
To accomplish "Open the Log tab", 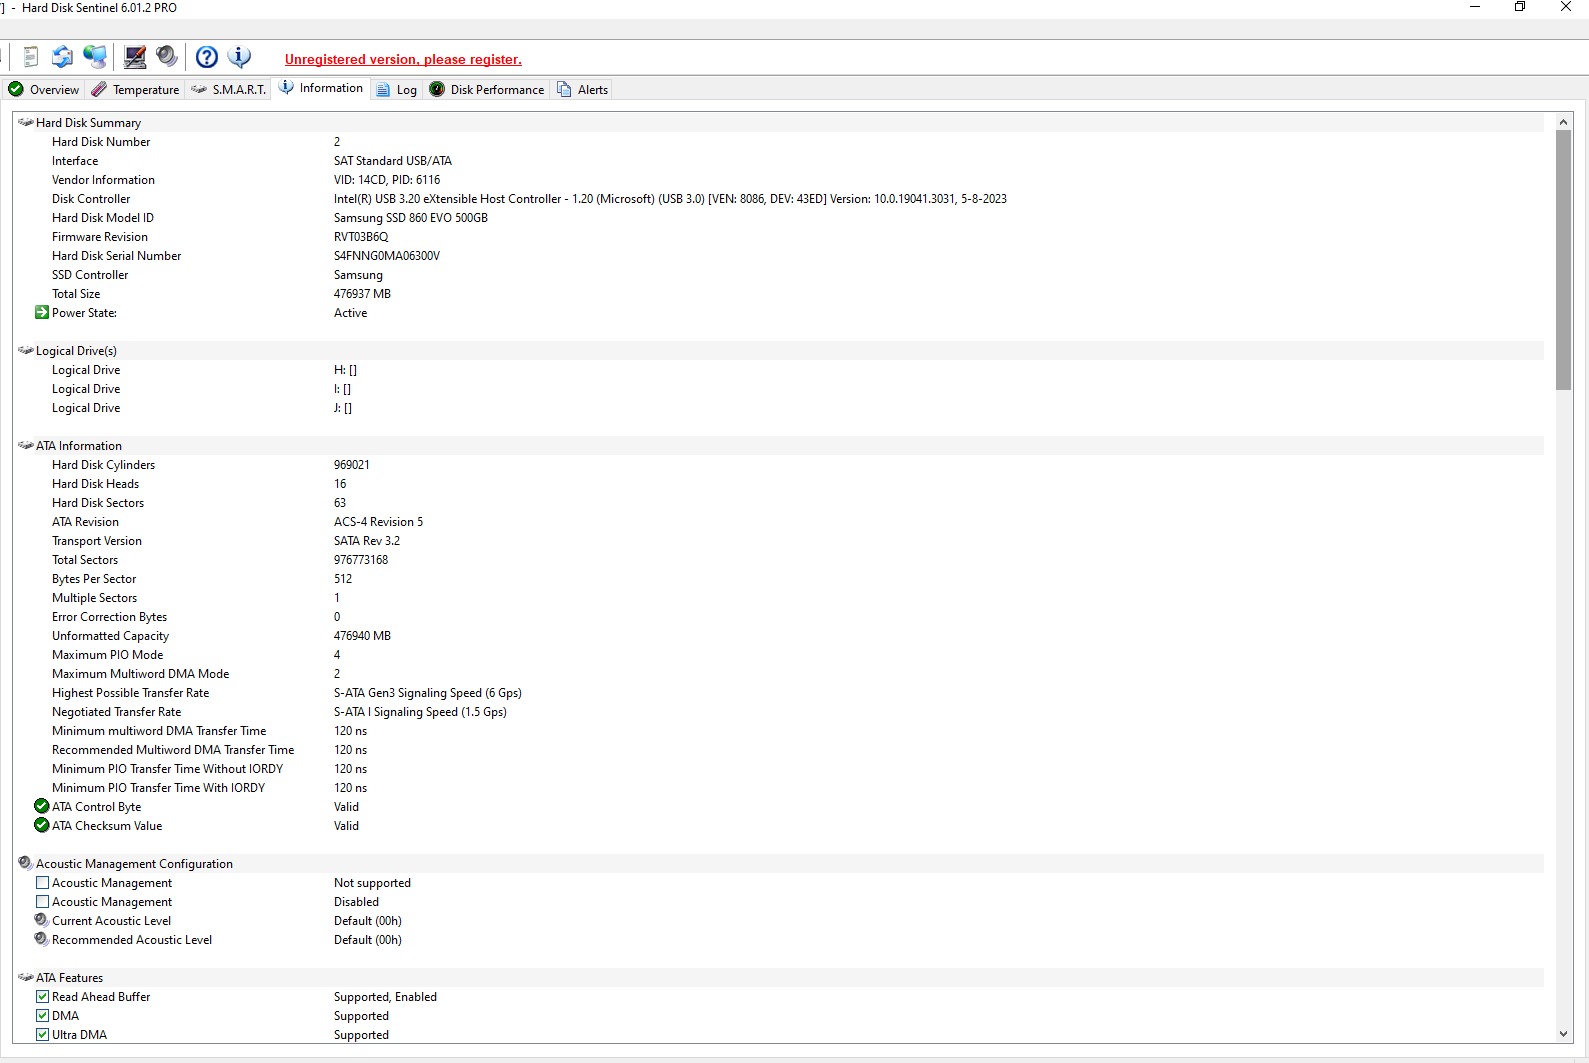I will click(x=397, y=89).
